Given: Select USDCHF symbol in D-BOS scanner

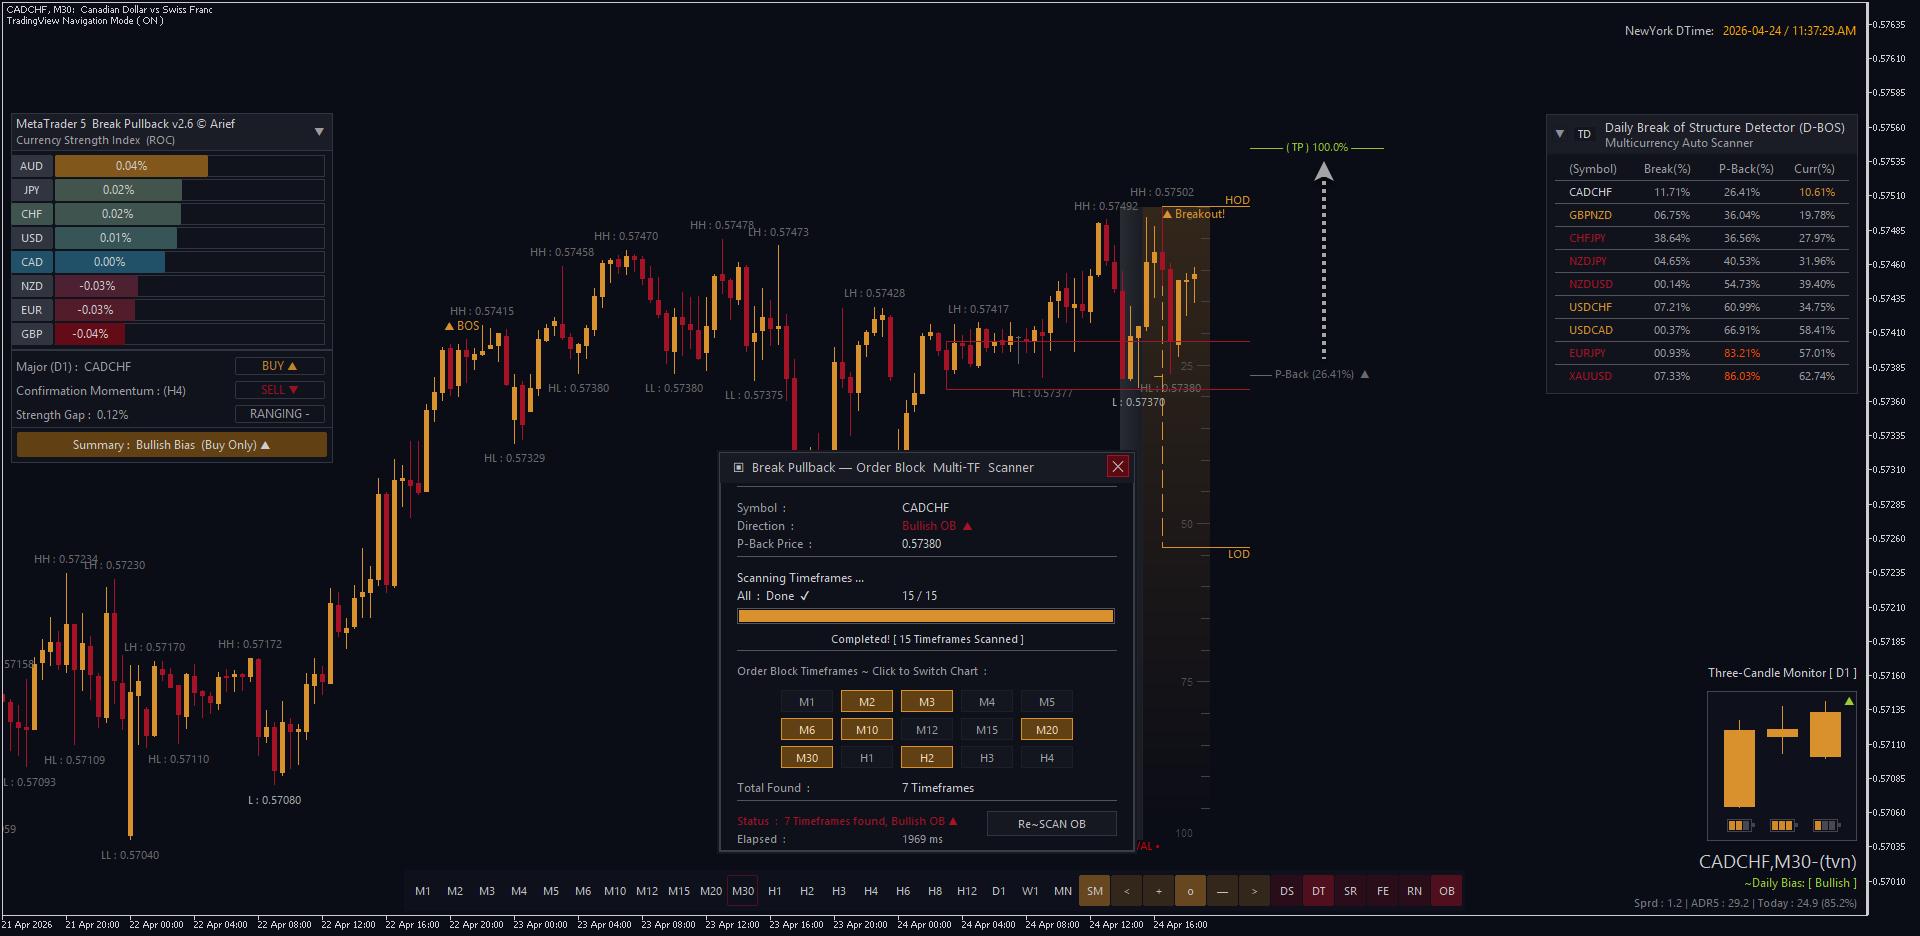Looking at the screenshot, I should pos(1590,307).
